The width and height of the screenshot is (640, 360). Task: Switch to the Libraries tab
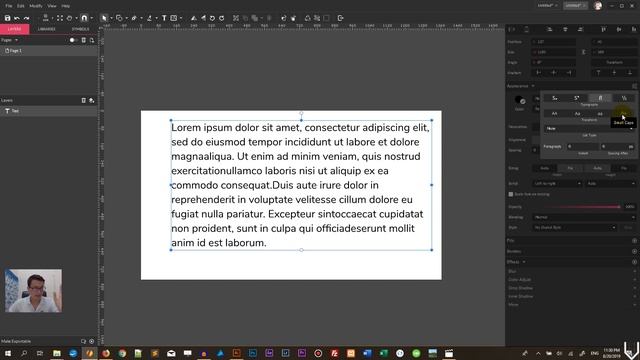point(47,29)
